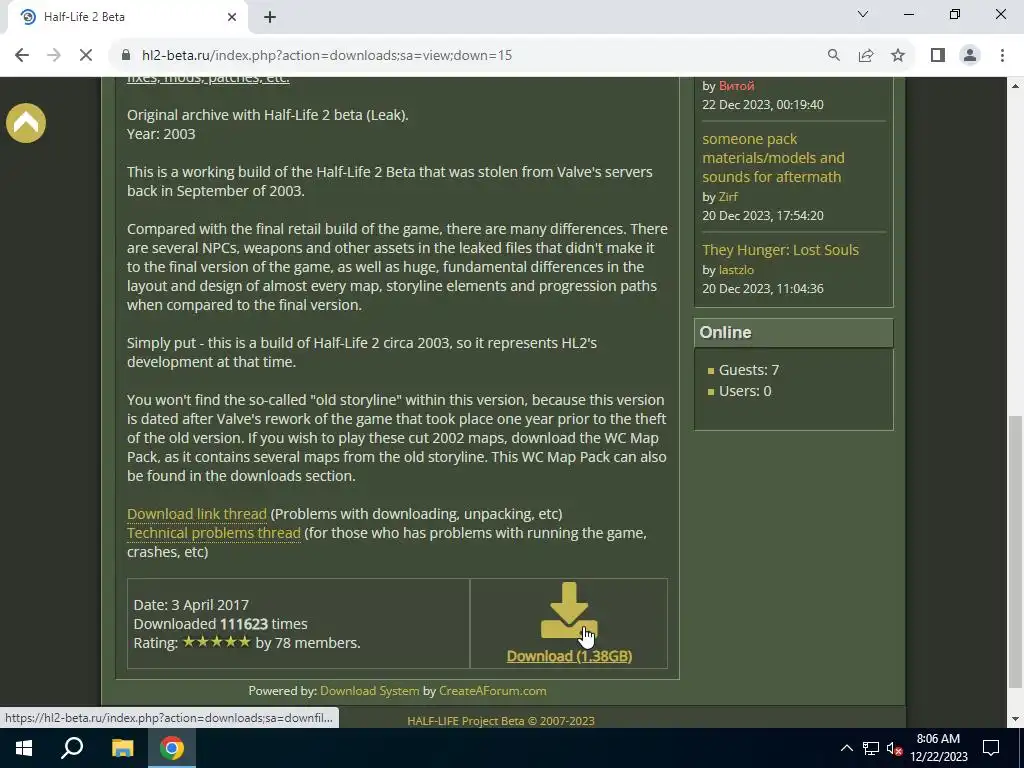View the Витой user profile

coord(736,86)
